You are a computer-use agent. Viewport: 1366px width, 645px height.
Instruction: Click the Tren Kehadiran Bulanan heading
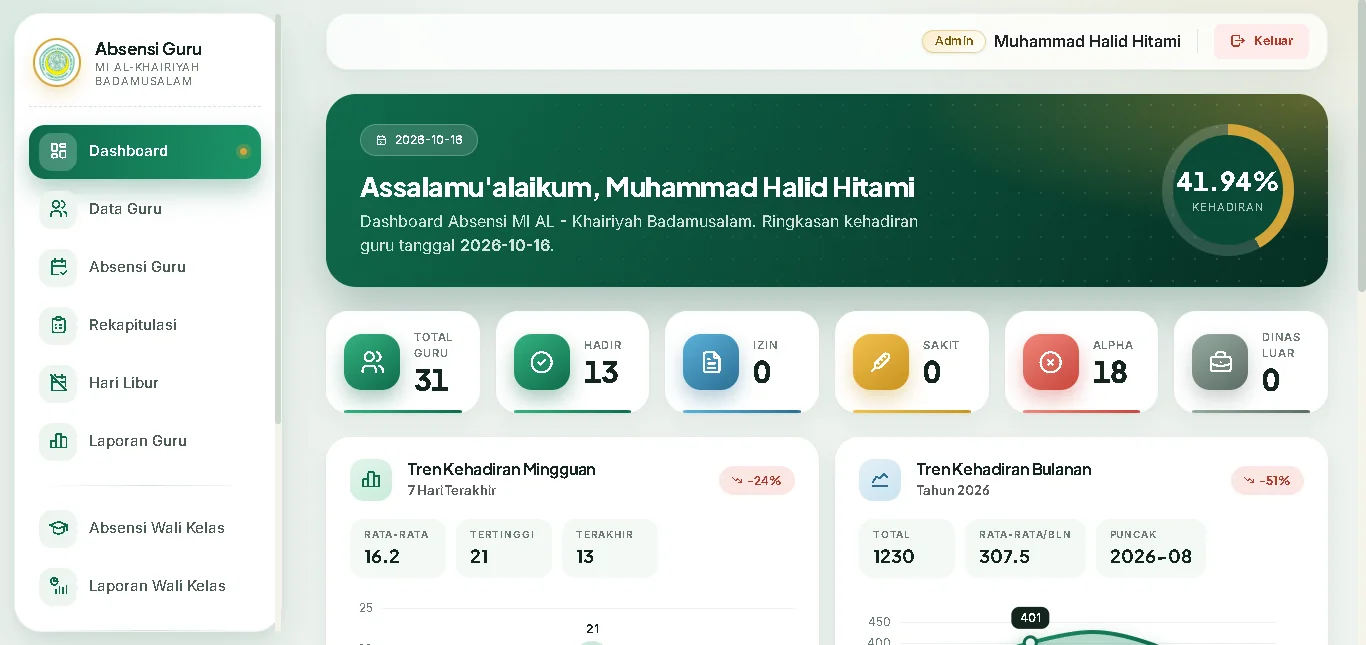1004,469
